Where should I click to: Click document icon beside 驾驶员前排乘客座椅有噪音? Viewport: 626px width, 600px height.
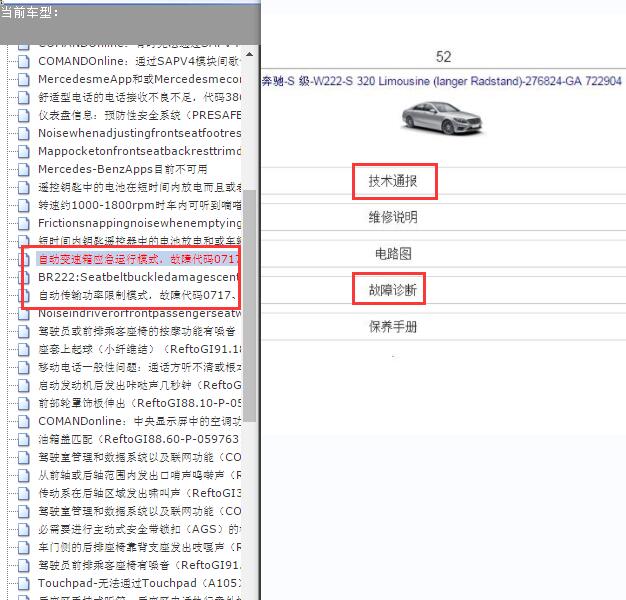(24, 565)
